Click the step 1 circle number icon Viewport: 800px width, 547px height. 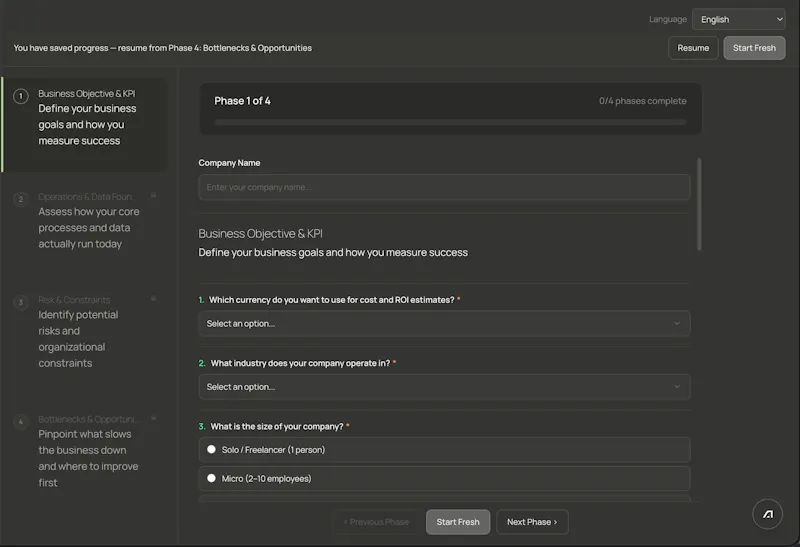(21, 96)
